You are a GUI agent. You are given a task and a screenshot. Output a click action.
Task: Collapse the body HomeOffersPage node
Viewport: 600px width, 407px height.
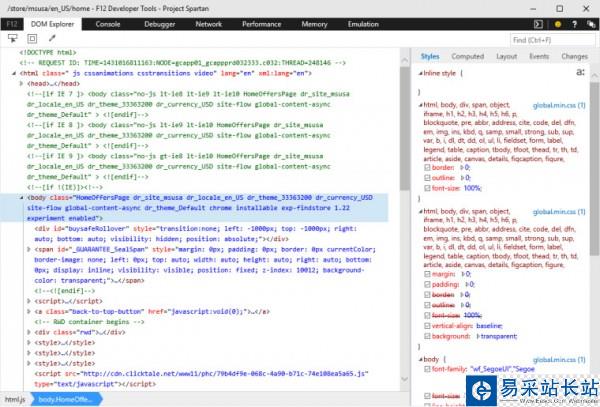pyautogui.click(x=21, y=198)
